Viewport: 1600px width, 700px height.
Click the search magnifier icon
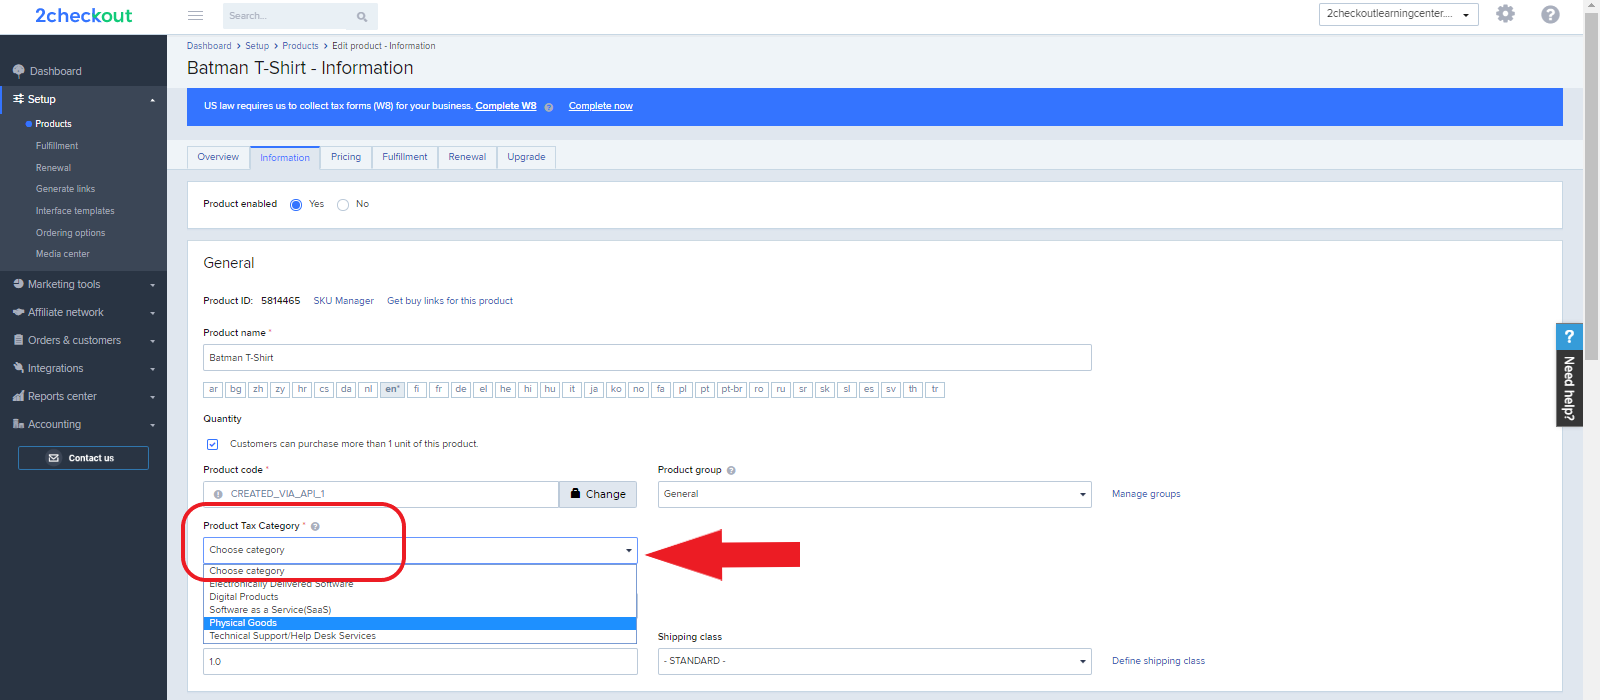[362, 16]
